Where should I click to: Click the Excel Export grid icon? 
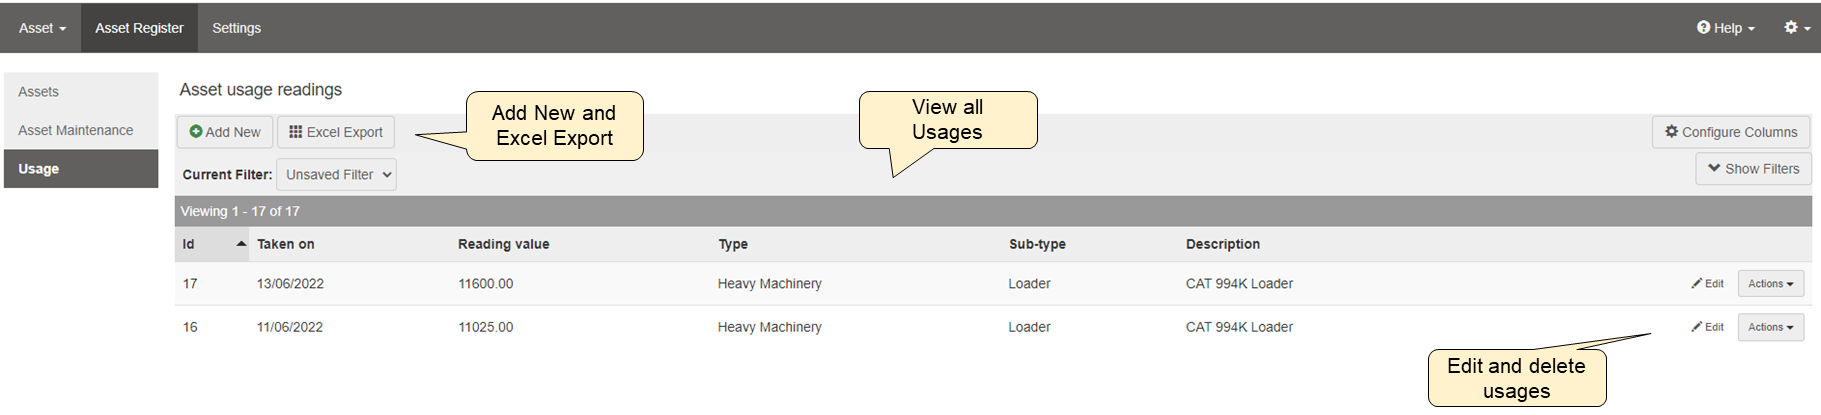(296, 132)
